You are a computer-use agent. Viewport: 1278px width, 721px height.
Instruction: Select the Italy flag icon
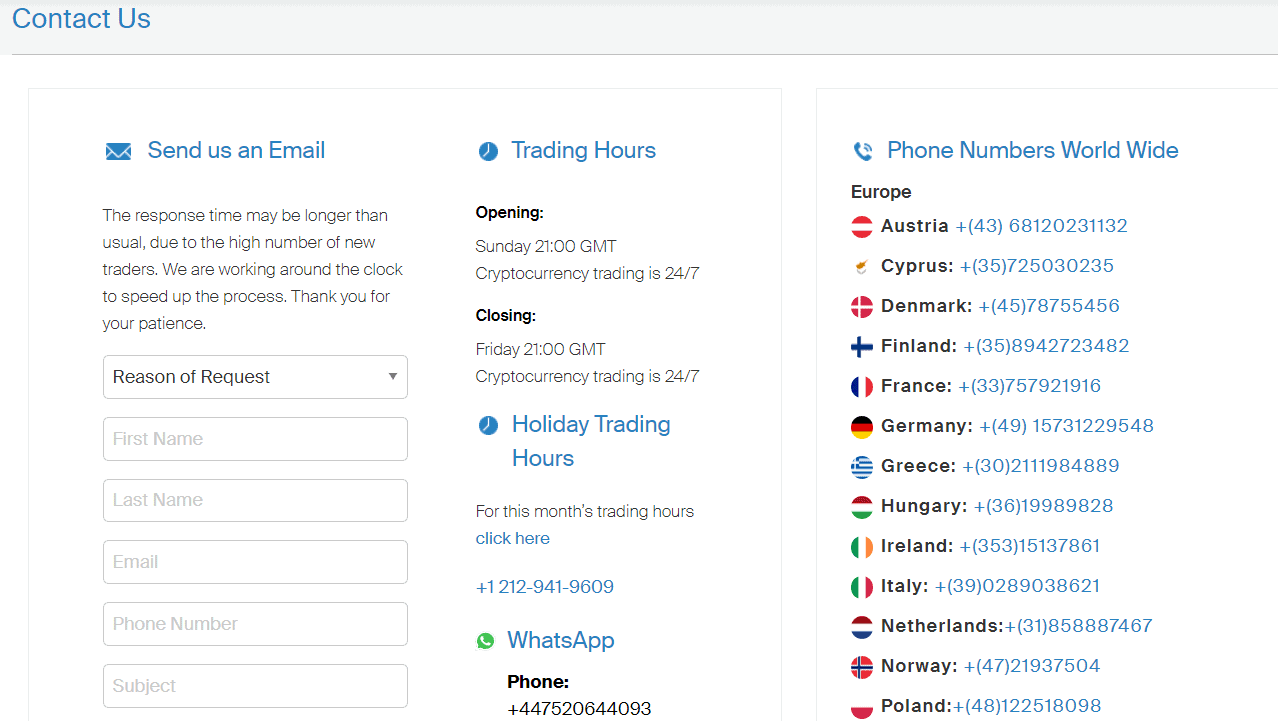click(861, 587)
